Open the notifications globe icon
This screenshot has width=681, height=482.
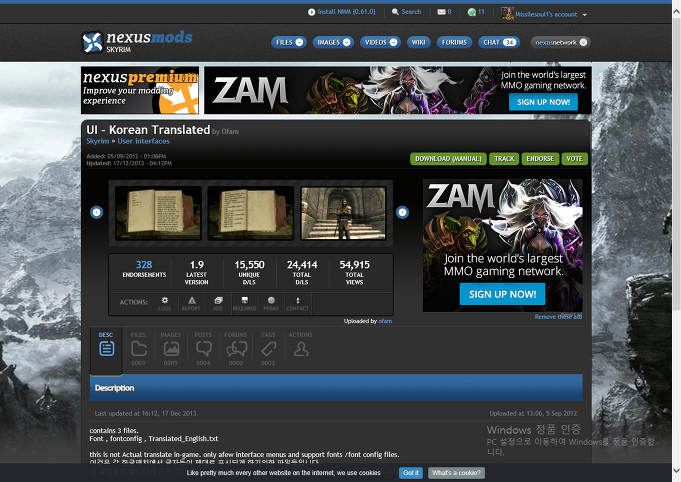coord(472,12)
